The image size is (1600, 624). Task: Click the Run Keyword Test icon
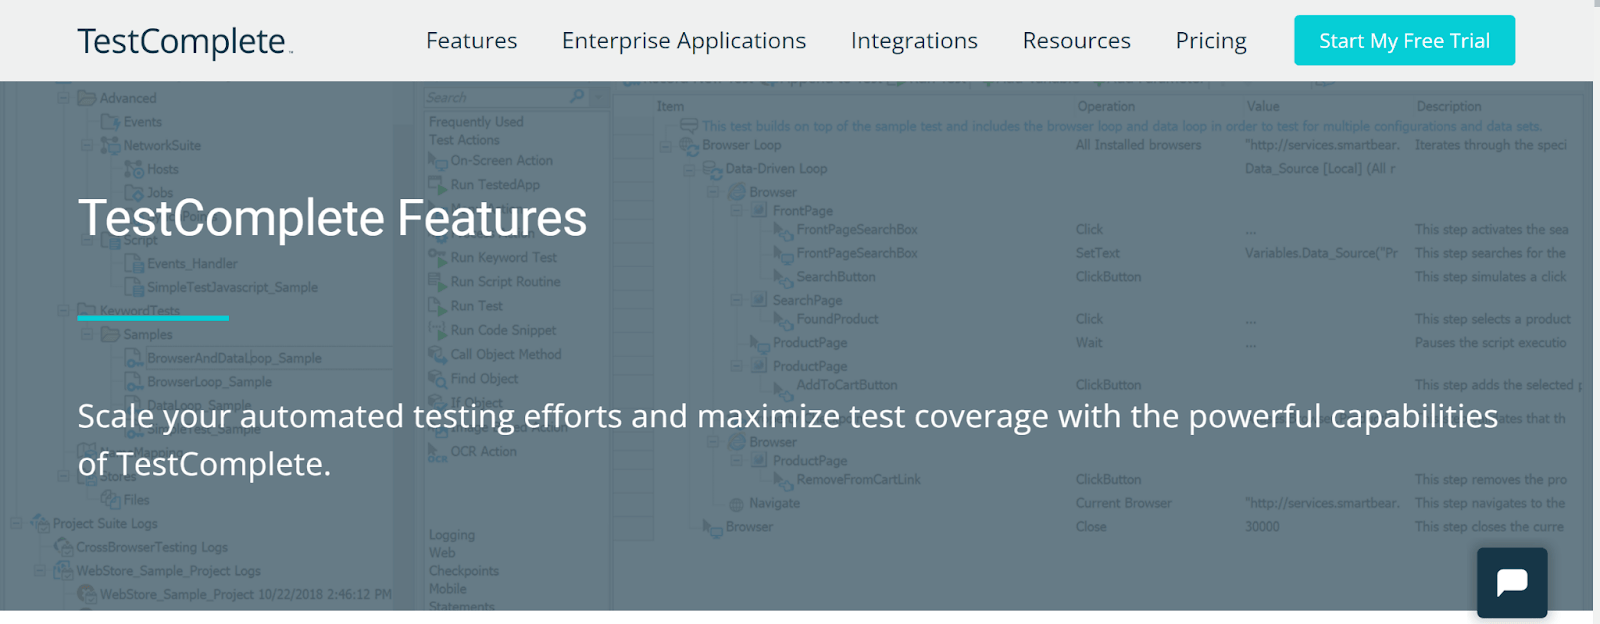point(437,257)
